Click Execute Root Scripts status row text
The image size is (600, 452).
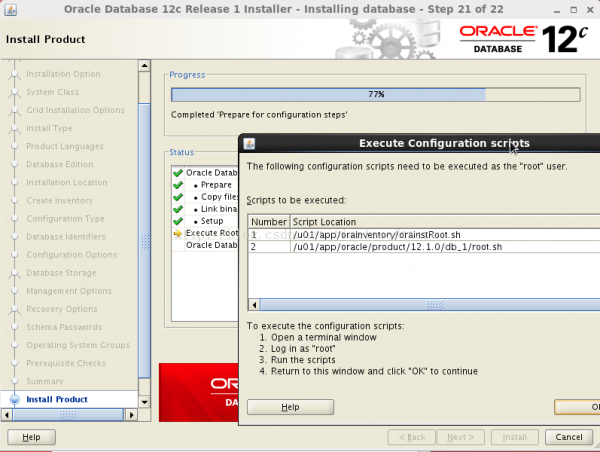tap(212, 233)
